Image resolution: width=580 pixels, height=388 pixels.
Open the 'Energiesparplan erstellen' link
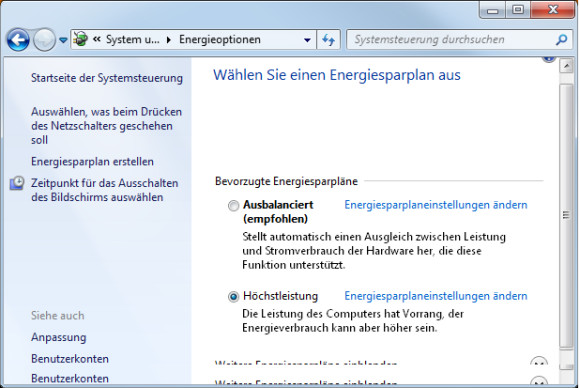92,162
